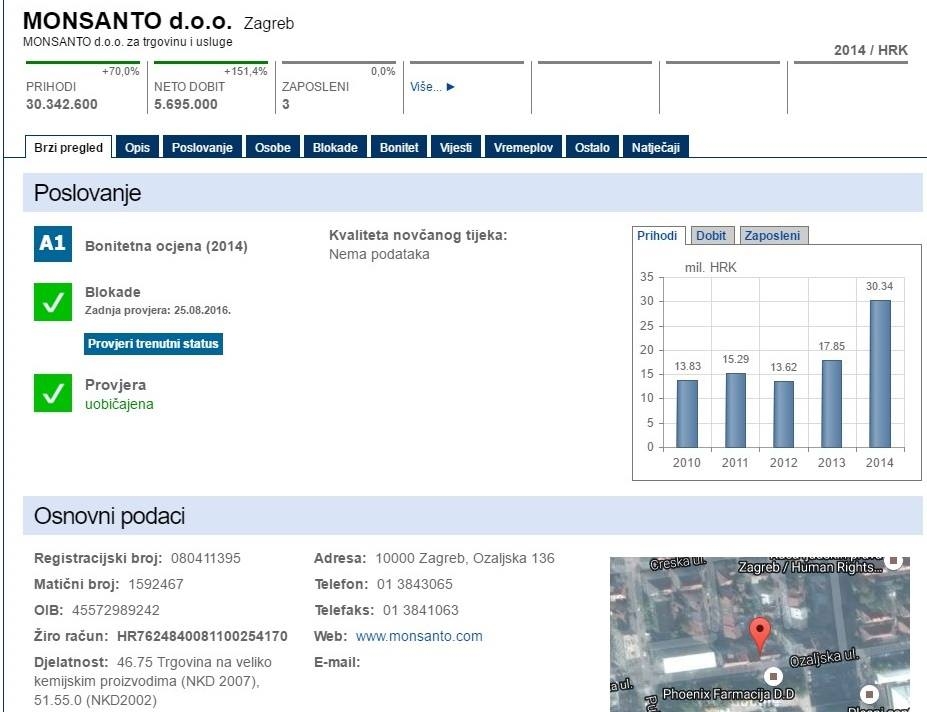Image resolution: width=927 pixels, height=712 pixels.
Task: Click the A1 credit rating badge
Action: pyautogui.click(x=53, y=244)
